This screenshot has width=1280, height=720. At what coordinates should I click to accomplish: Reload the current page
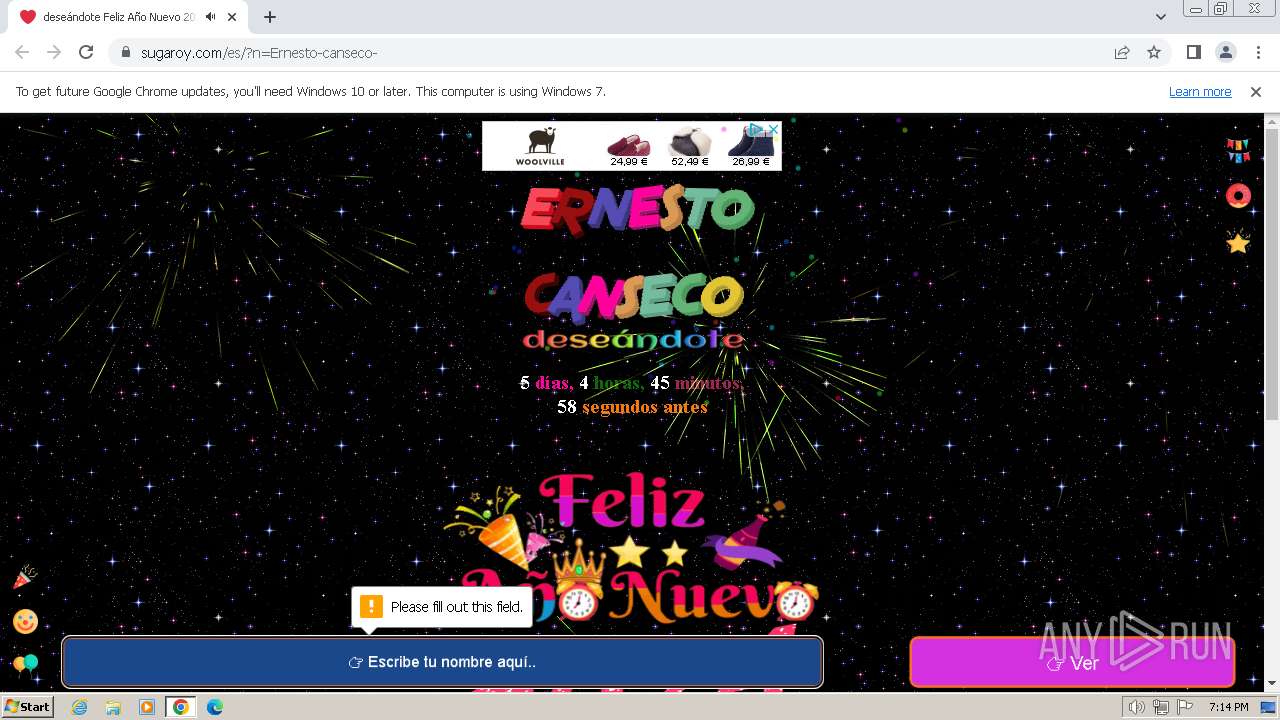(x=86, y=52)
